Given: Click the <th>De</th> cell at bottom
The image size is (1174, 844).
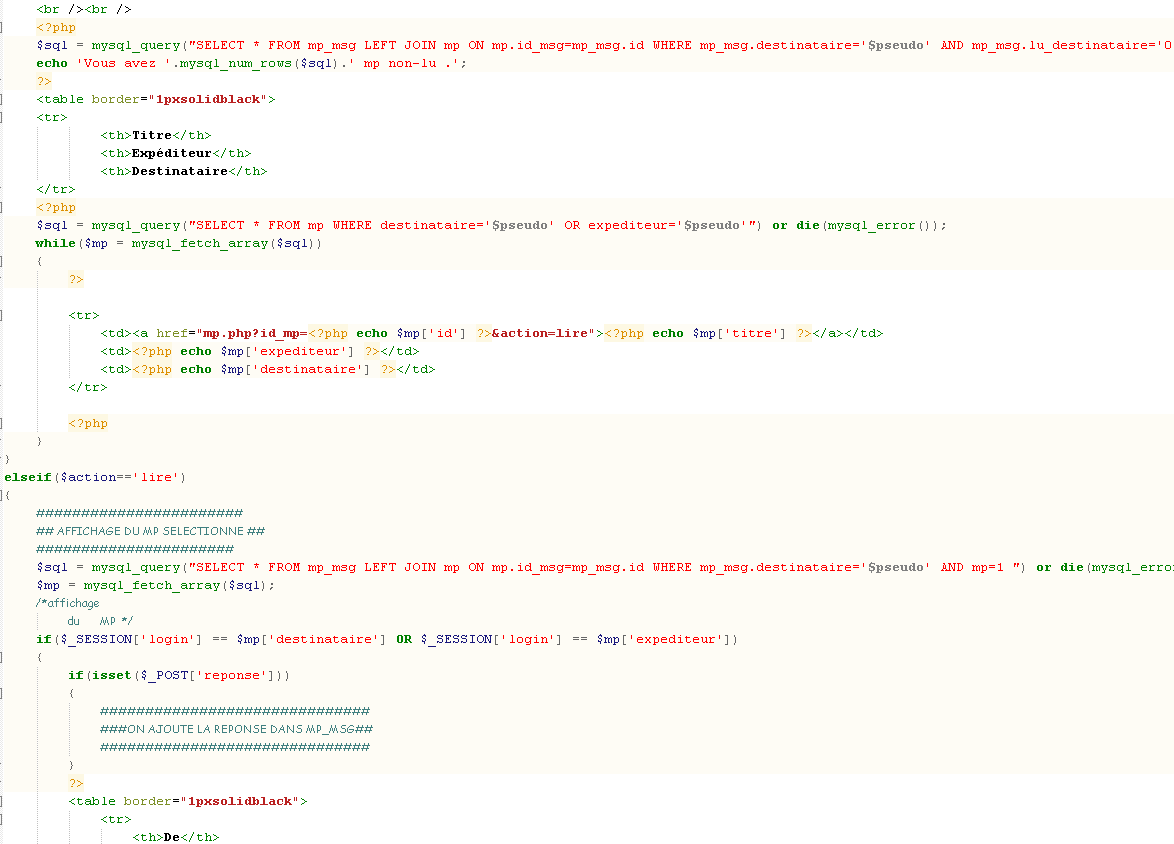Looking at the screenshot, I should 176,837.
